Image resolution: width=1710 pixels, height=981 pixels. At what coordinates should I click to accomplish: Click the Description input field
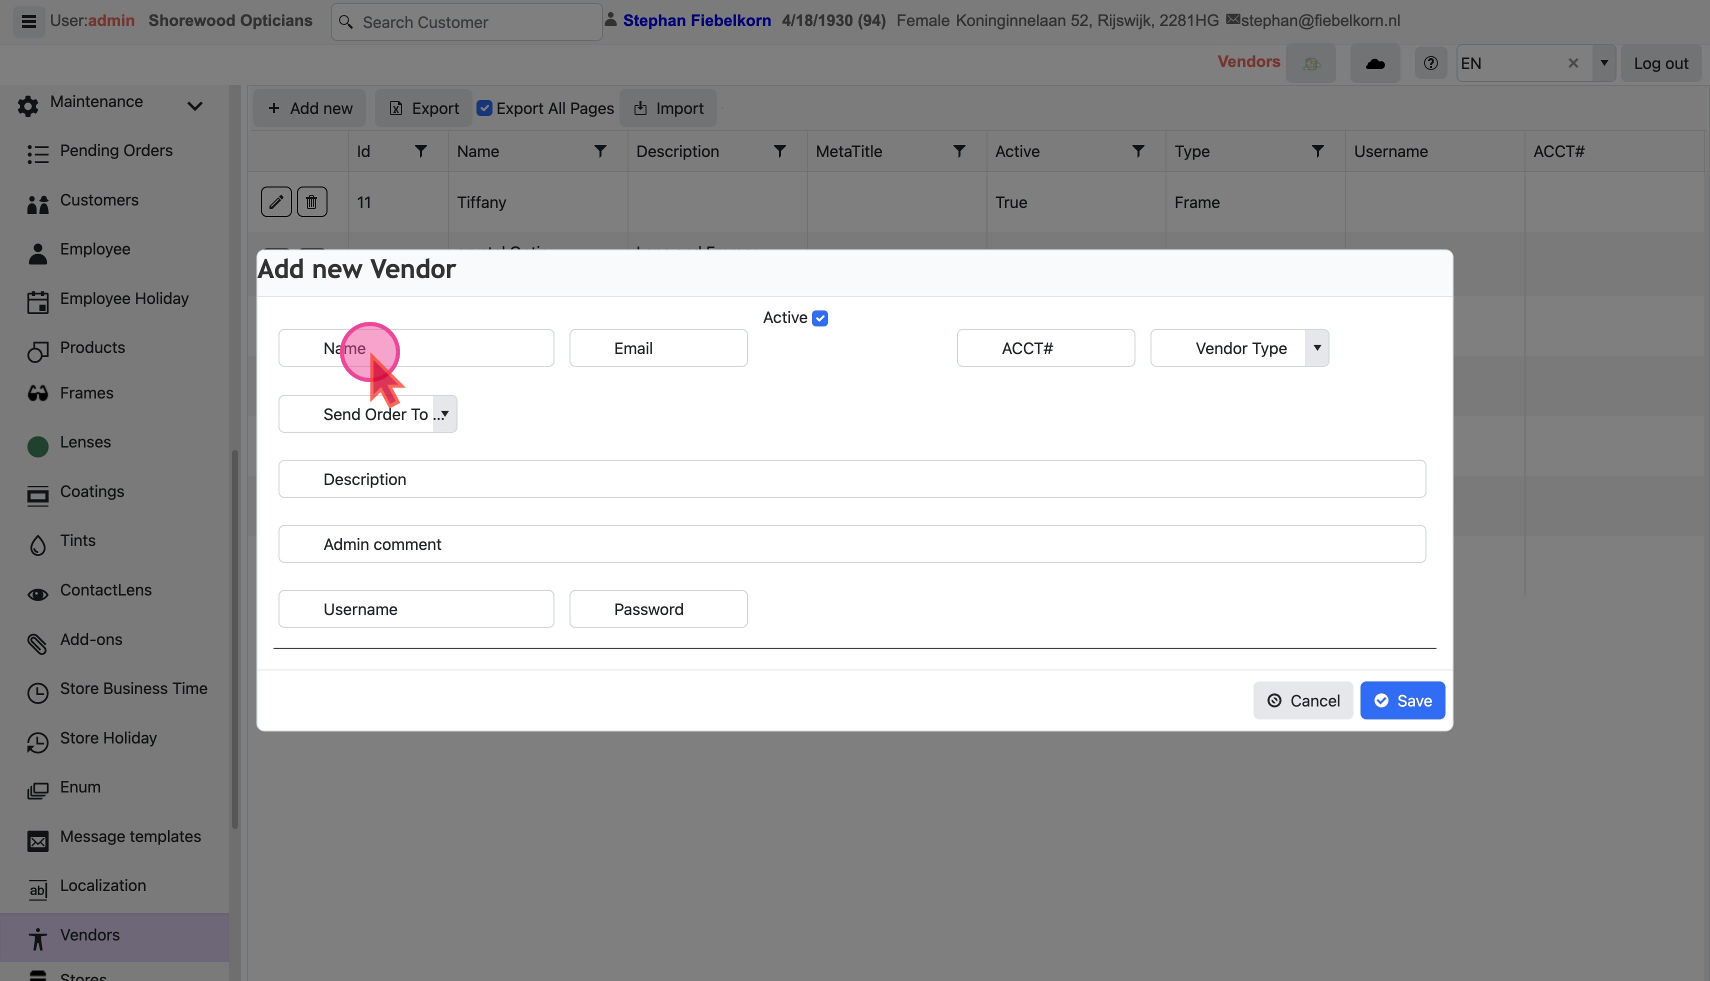pos(851,479)
